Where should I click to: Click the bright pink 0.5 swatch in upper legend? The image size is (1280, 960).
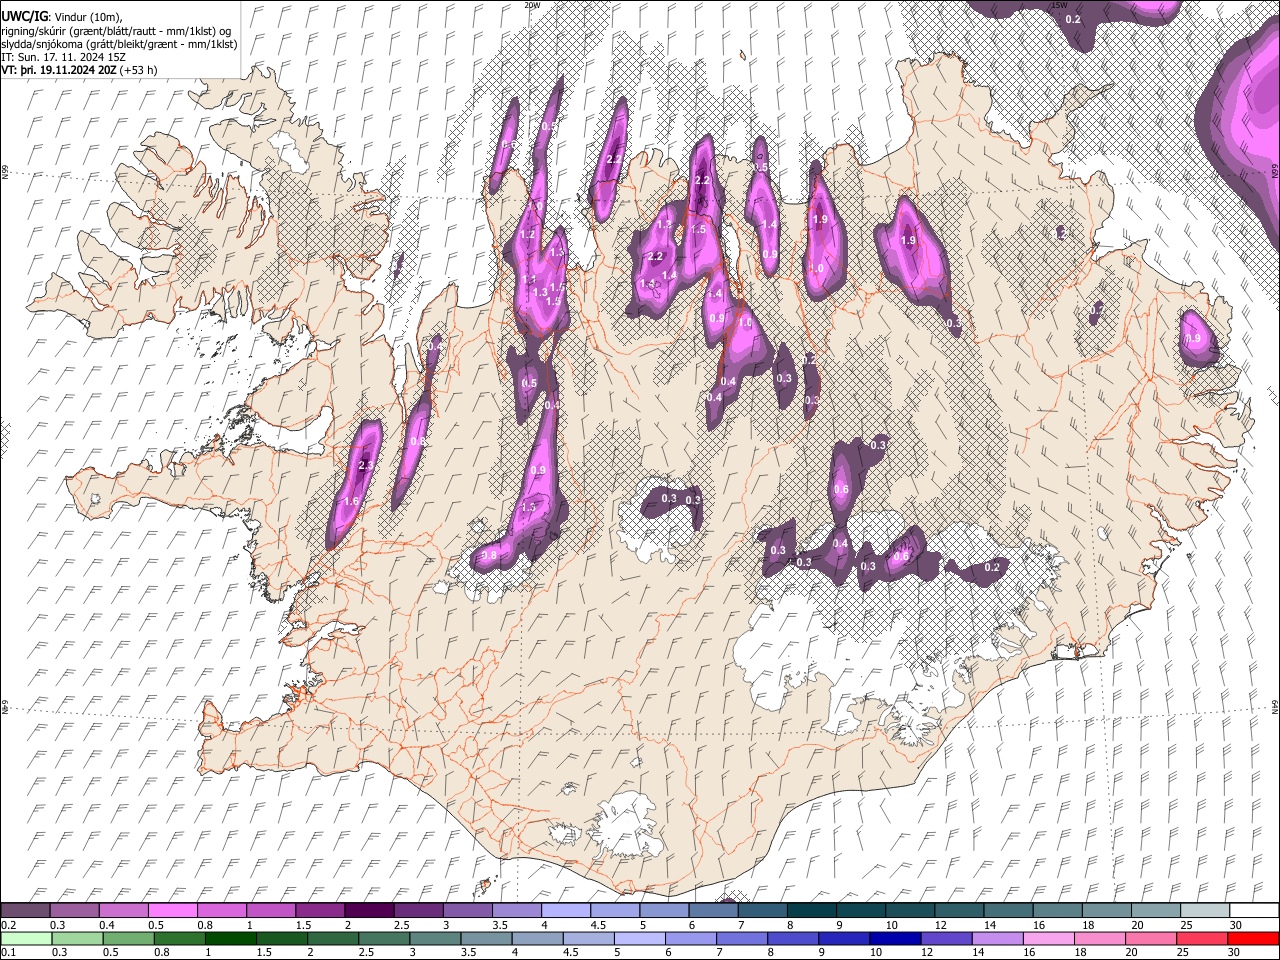tap(173, 910)
